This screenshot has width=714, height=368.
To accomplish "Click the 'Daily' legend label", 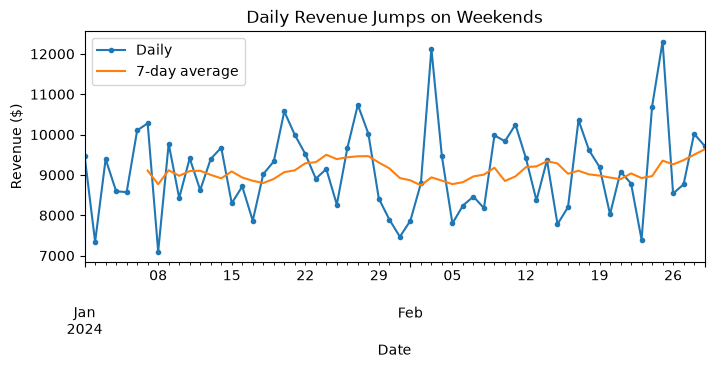I will (154, 50).
